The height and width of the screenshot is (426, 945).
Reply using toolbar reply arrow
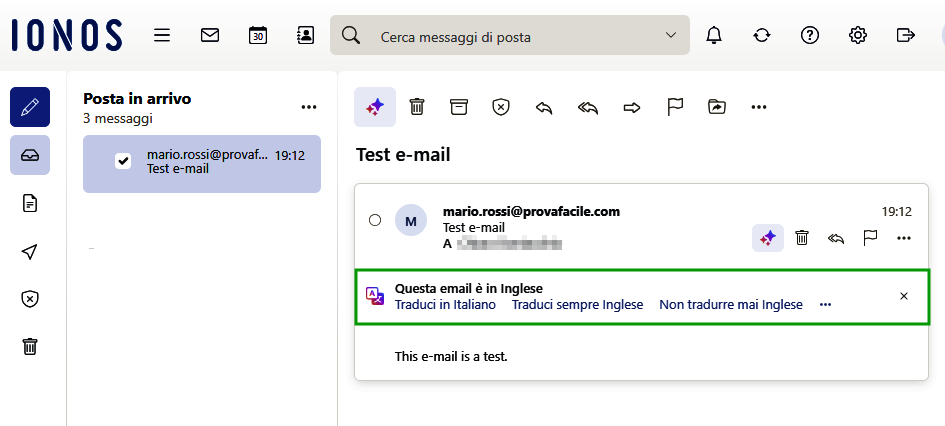(544, 107)
